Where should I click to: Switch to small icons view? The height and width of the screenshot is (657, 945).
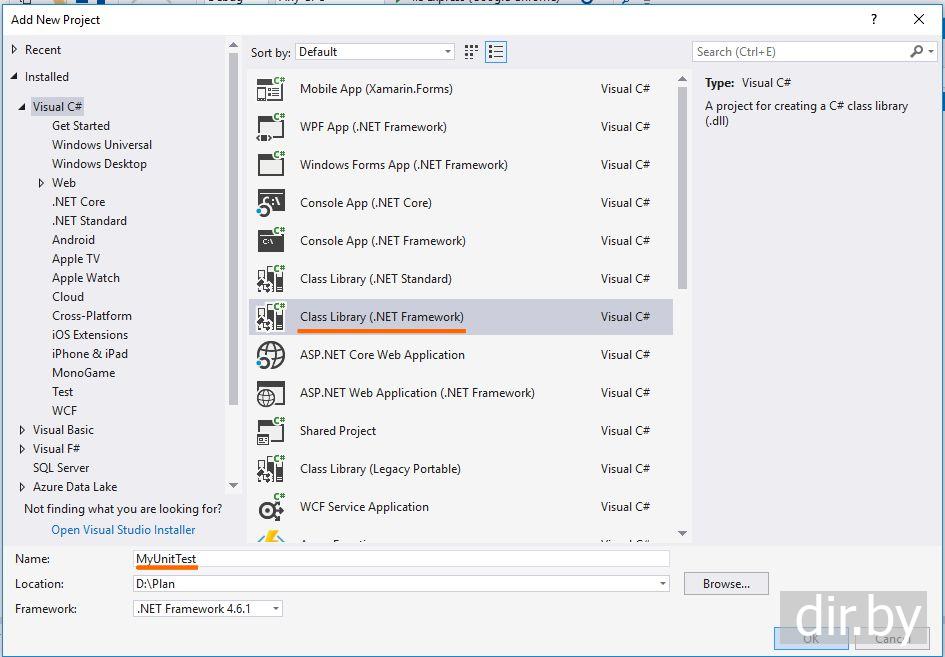(x=472, y=52)
